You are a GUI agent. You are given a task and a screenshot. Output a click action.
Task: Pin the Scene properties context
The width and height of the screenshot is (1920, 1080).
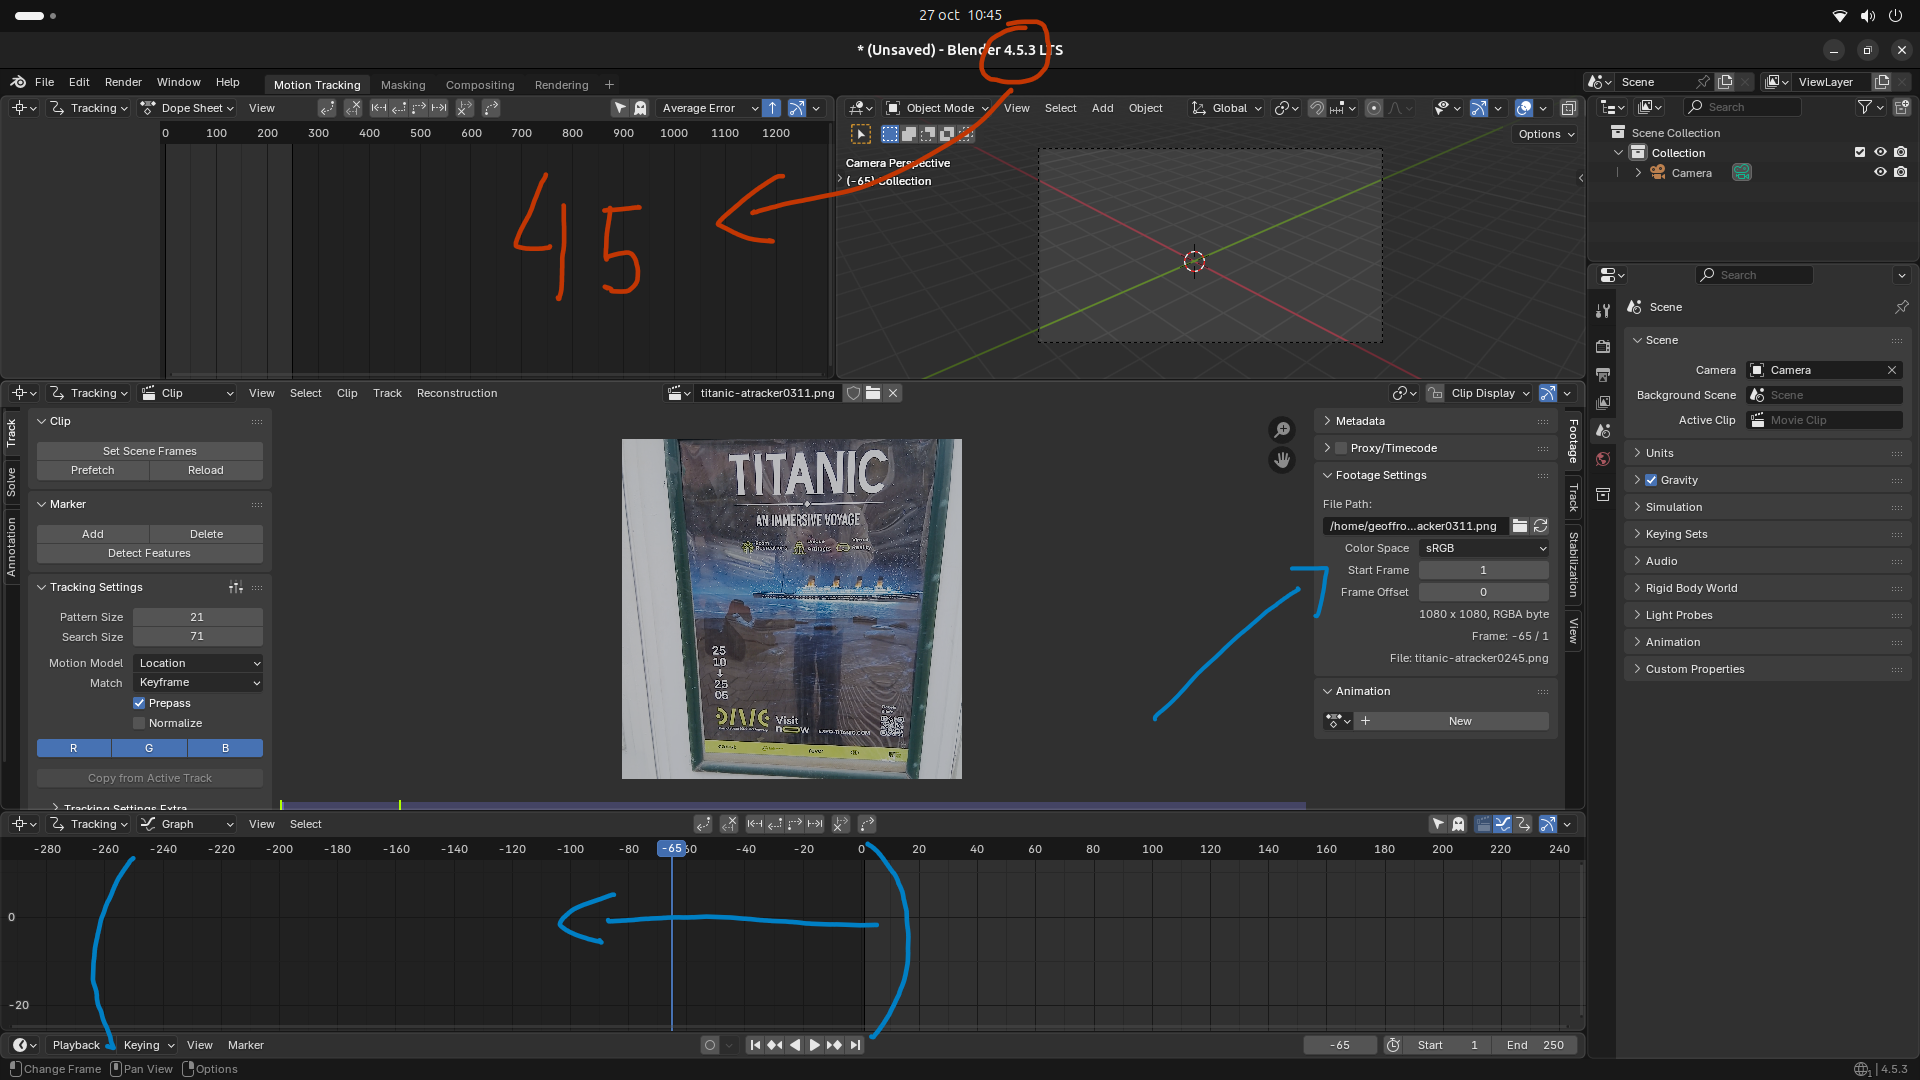[x=1901, y=307]
